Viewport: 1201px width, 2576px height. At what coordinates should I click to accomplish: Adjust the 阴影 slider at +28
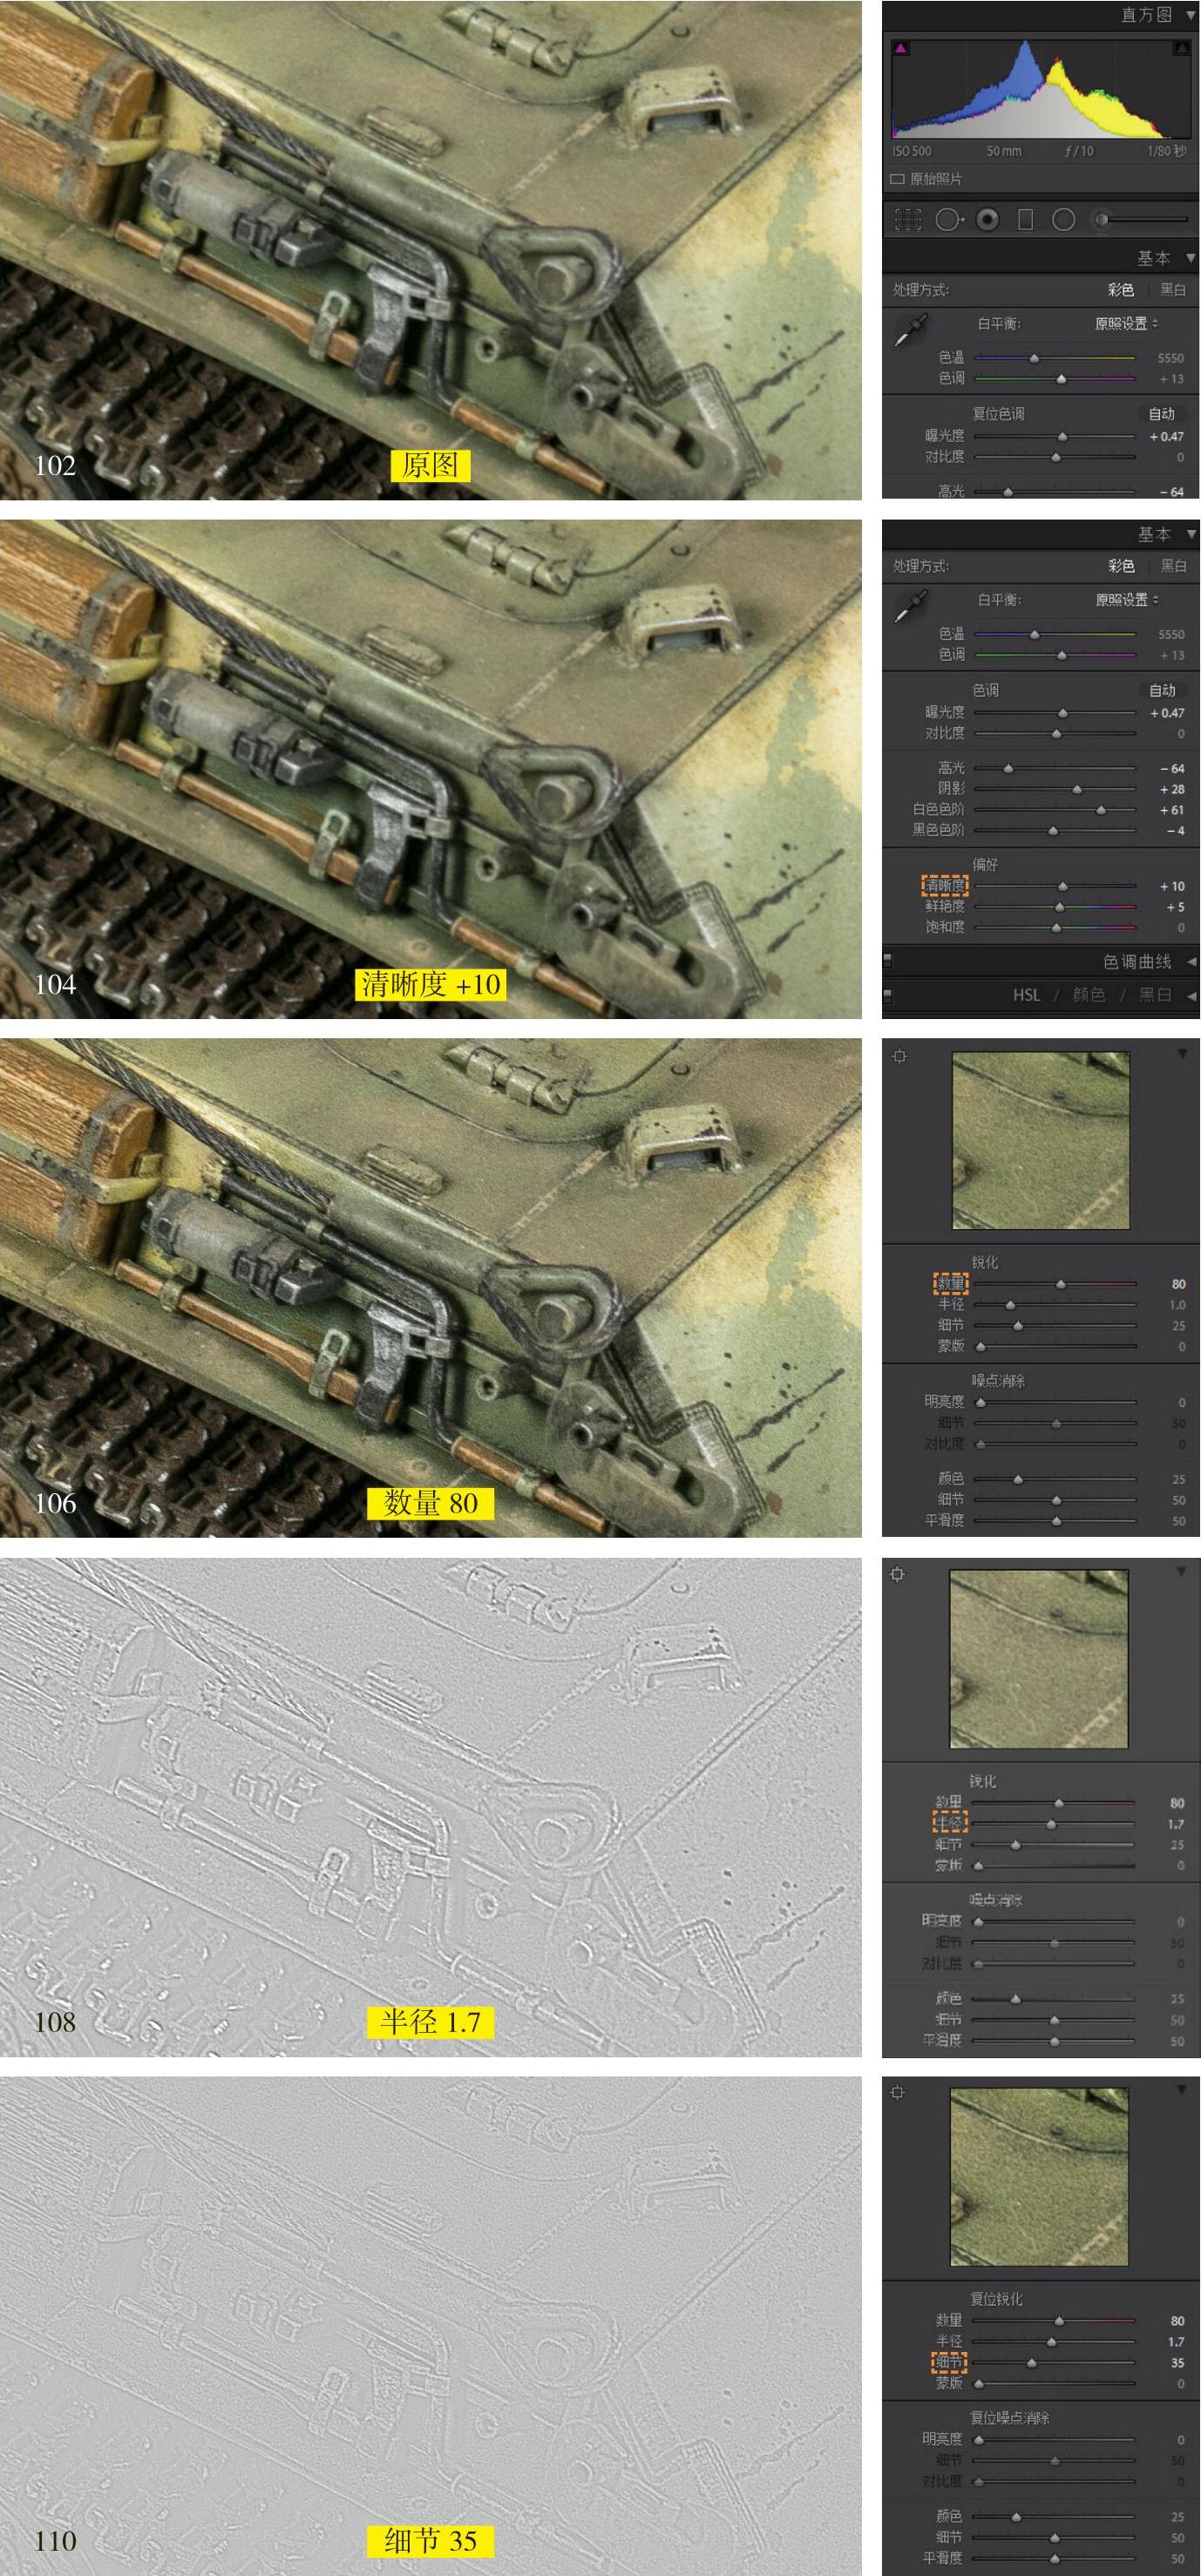(x=1055, y=789)
